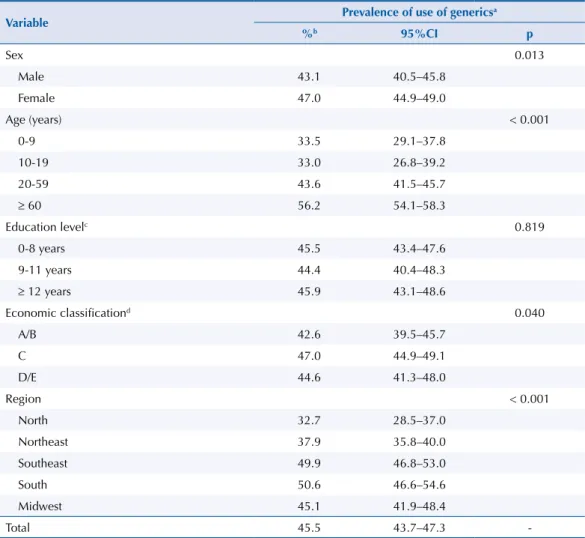Select the '10-19' age group label

click(33, 163)
